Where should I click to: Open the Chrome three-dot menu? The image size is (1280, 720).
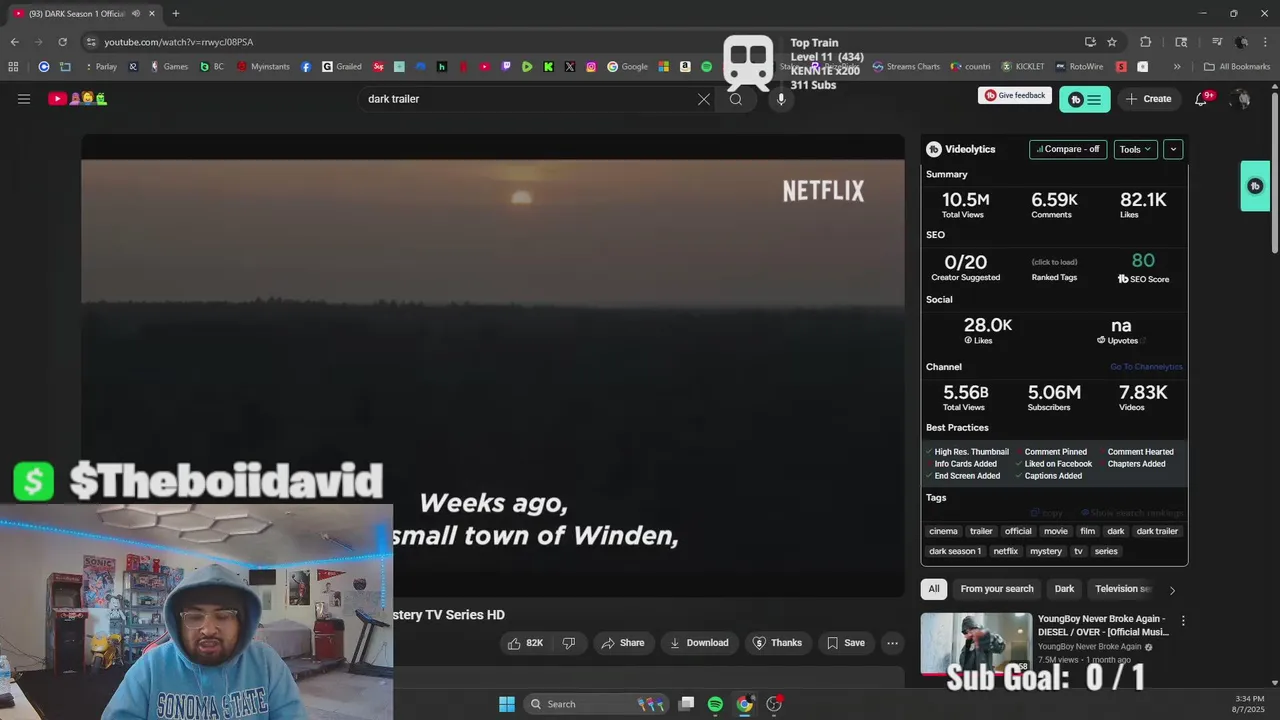(x=1265, y=42)
